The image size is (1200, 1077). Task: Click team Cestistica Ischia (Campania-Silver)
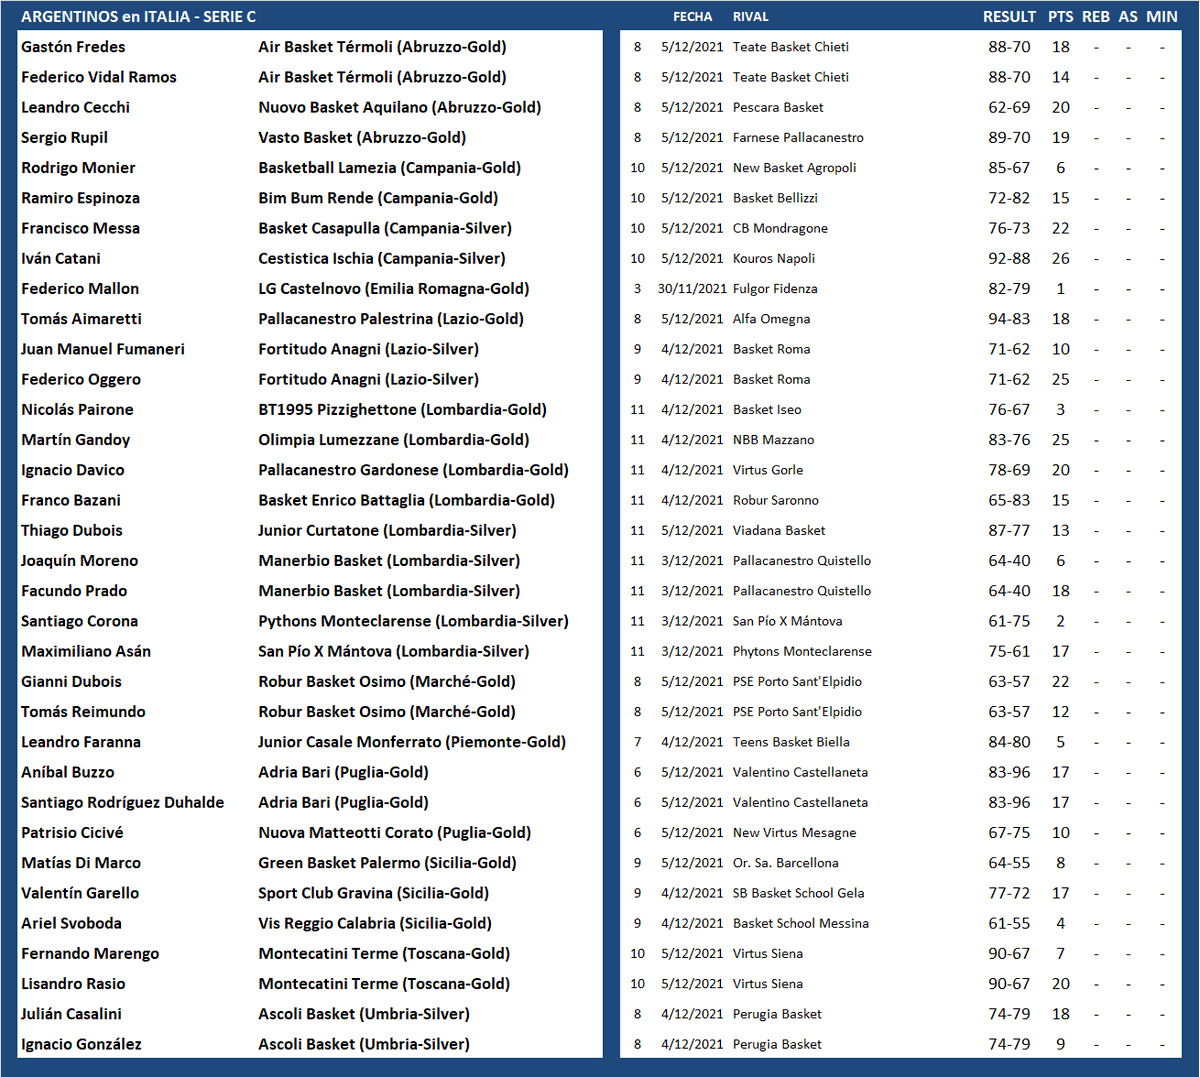coord(382,258)
